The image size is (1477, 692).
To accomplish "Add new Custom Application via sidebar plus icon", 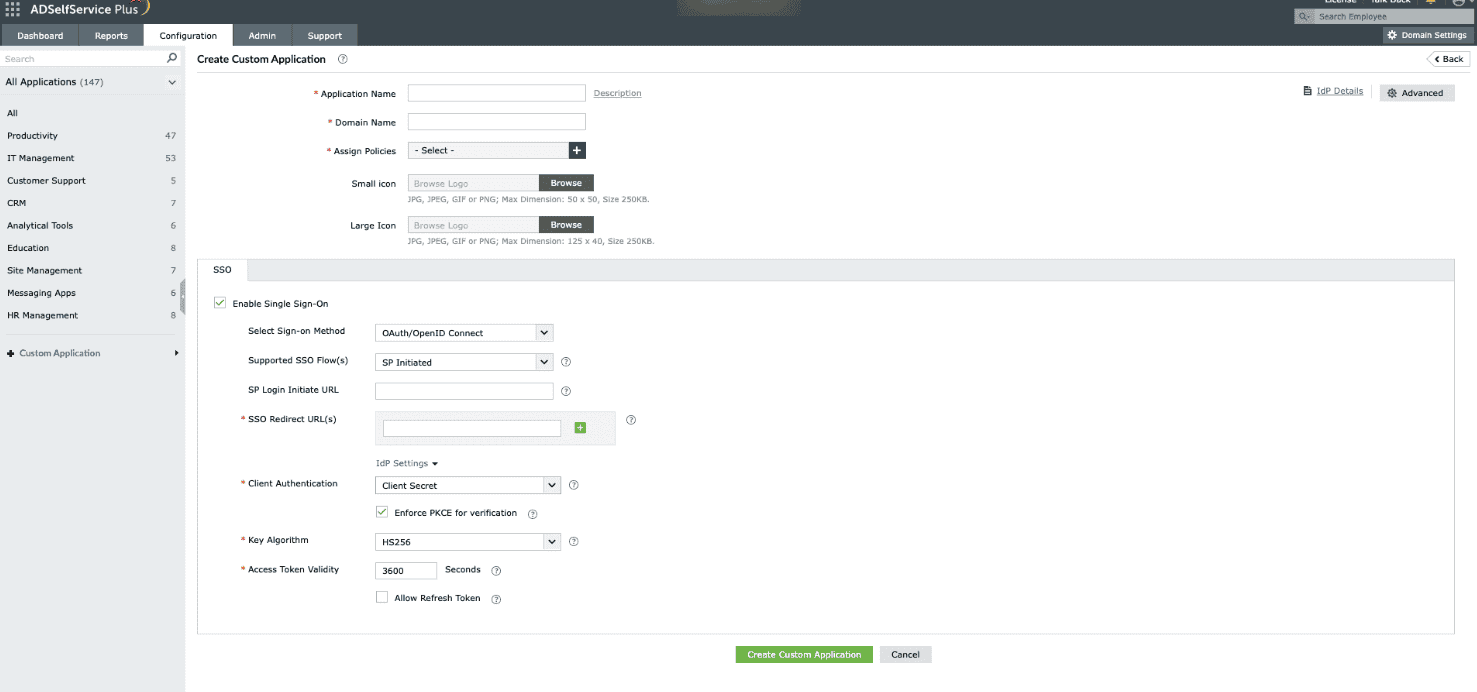I will pyautogui.click(x=9, y=352).
